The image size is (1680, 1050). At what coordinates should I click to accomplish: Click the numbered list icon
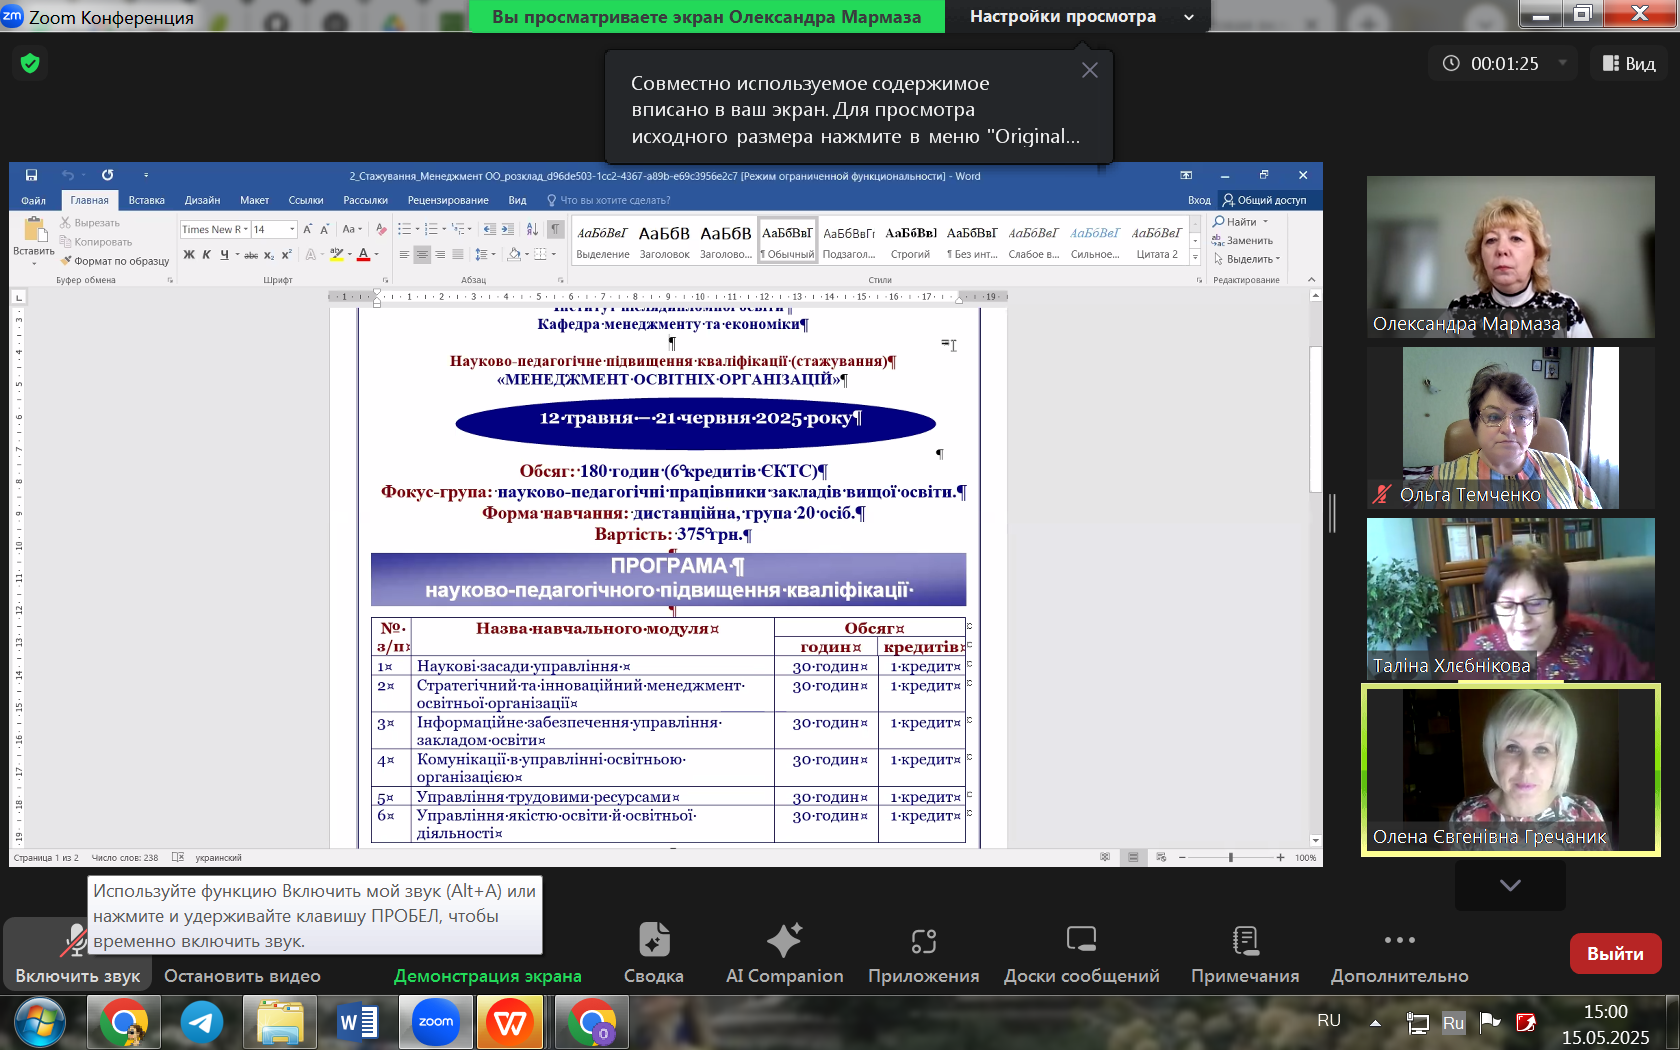(x=431, y=229)
